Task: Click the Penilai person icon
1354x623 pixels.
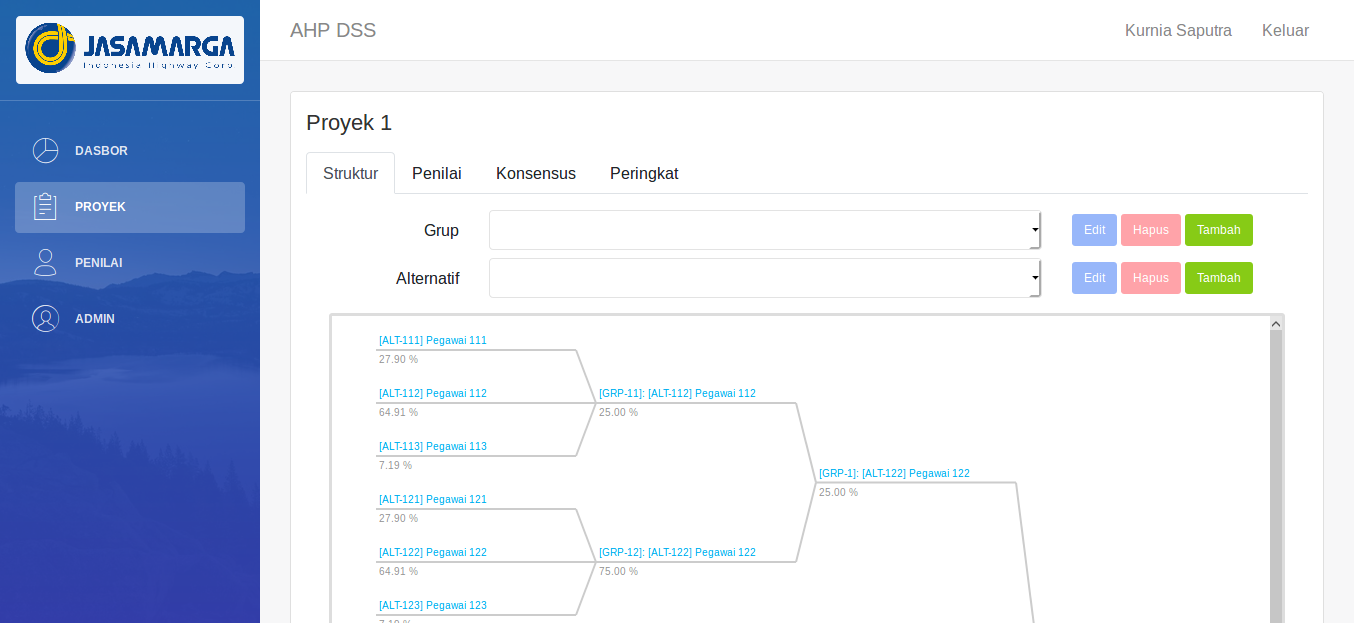Action: coord(45,263)
